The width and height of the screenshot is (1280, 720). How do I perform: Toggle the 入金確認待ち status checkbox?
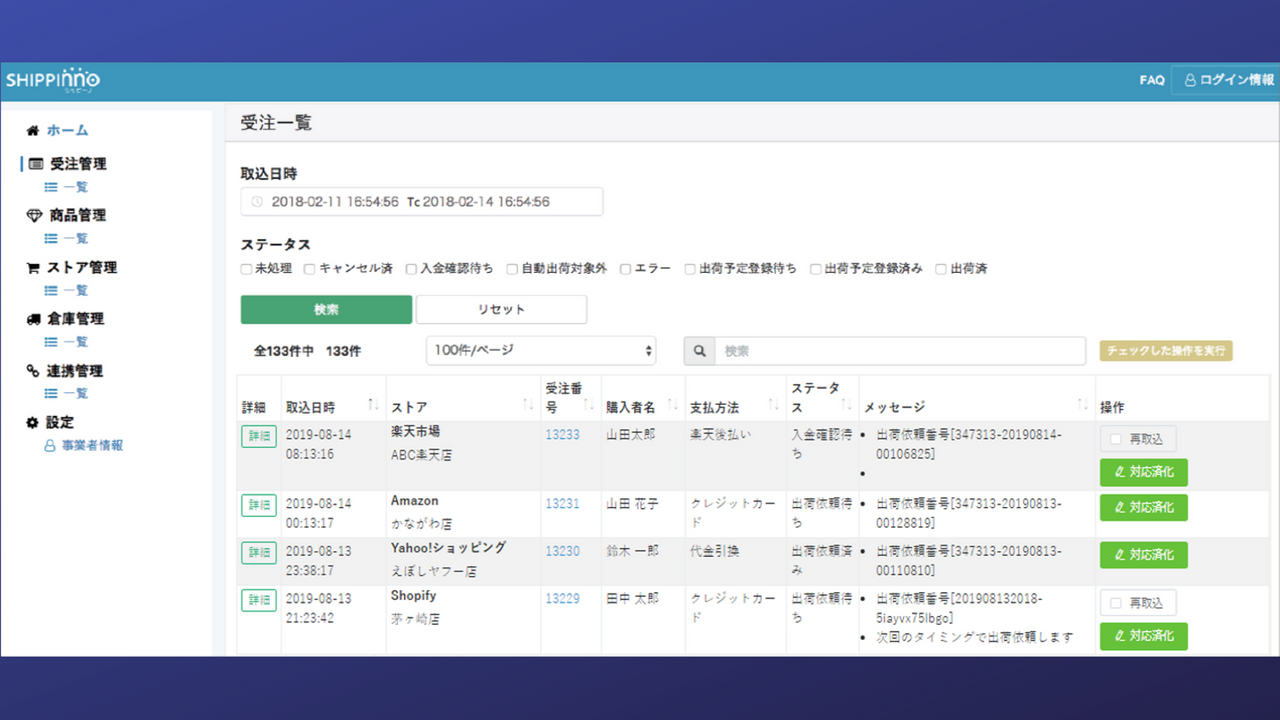[411, 269]
